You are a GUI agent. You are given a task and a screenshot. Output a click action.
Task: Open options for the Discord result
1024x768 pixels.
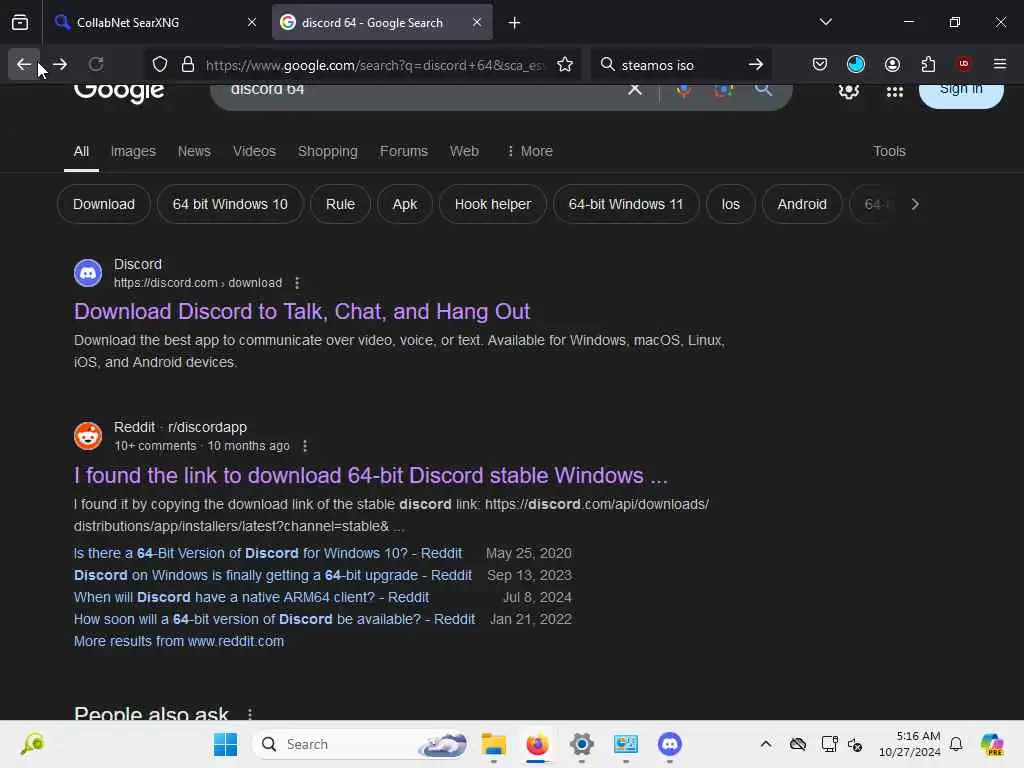coord(297,283)
